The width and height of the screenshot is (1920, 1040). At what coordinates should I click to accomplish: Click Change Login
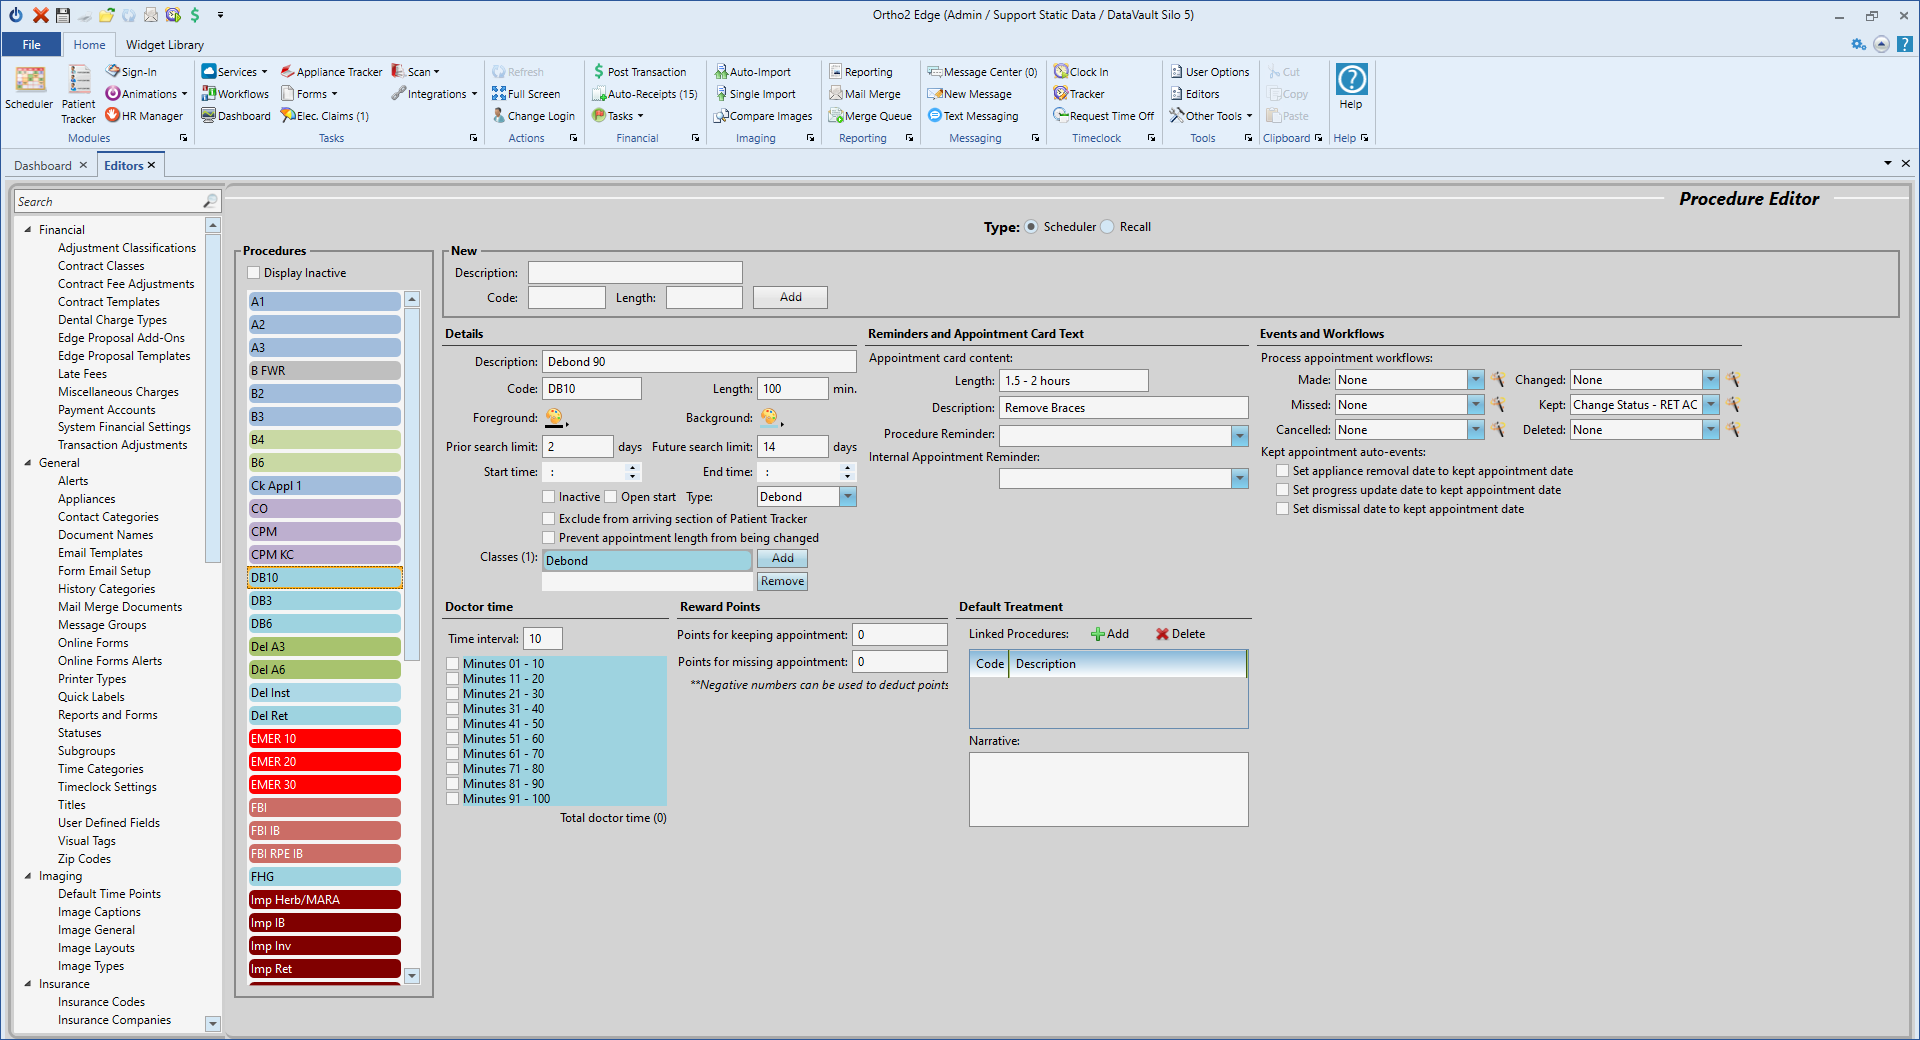[533, 116]
